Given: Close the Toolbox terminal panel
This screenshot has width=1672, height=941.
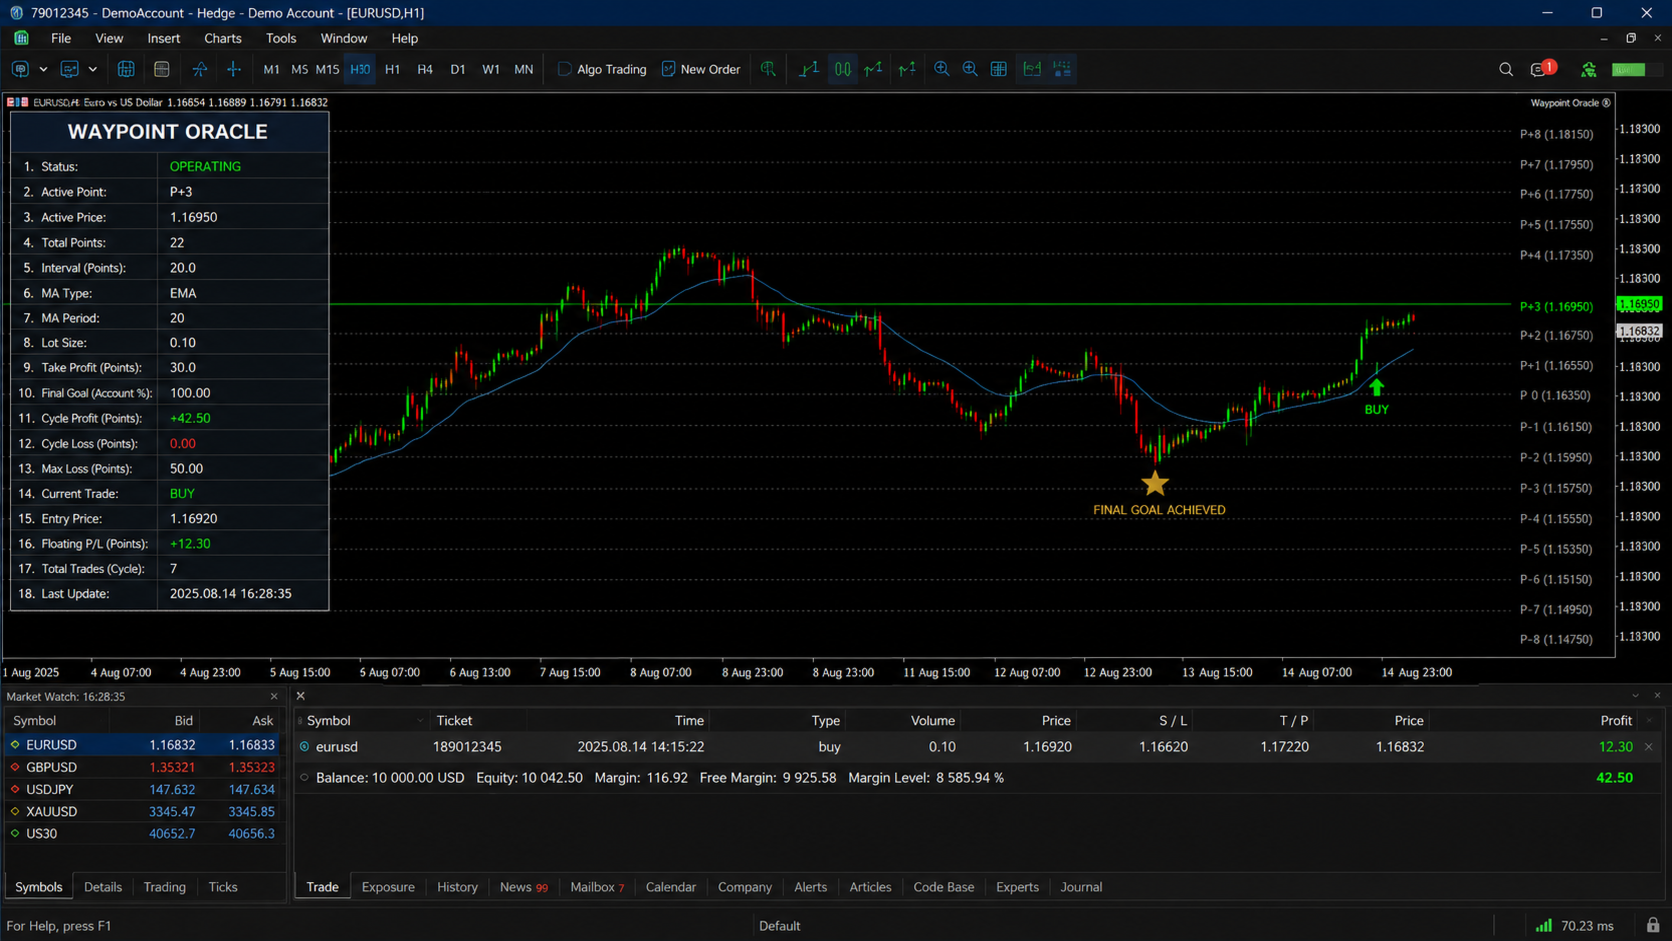Looking at the screenshot, I should click(301, 696).
